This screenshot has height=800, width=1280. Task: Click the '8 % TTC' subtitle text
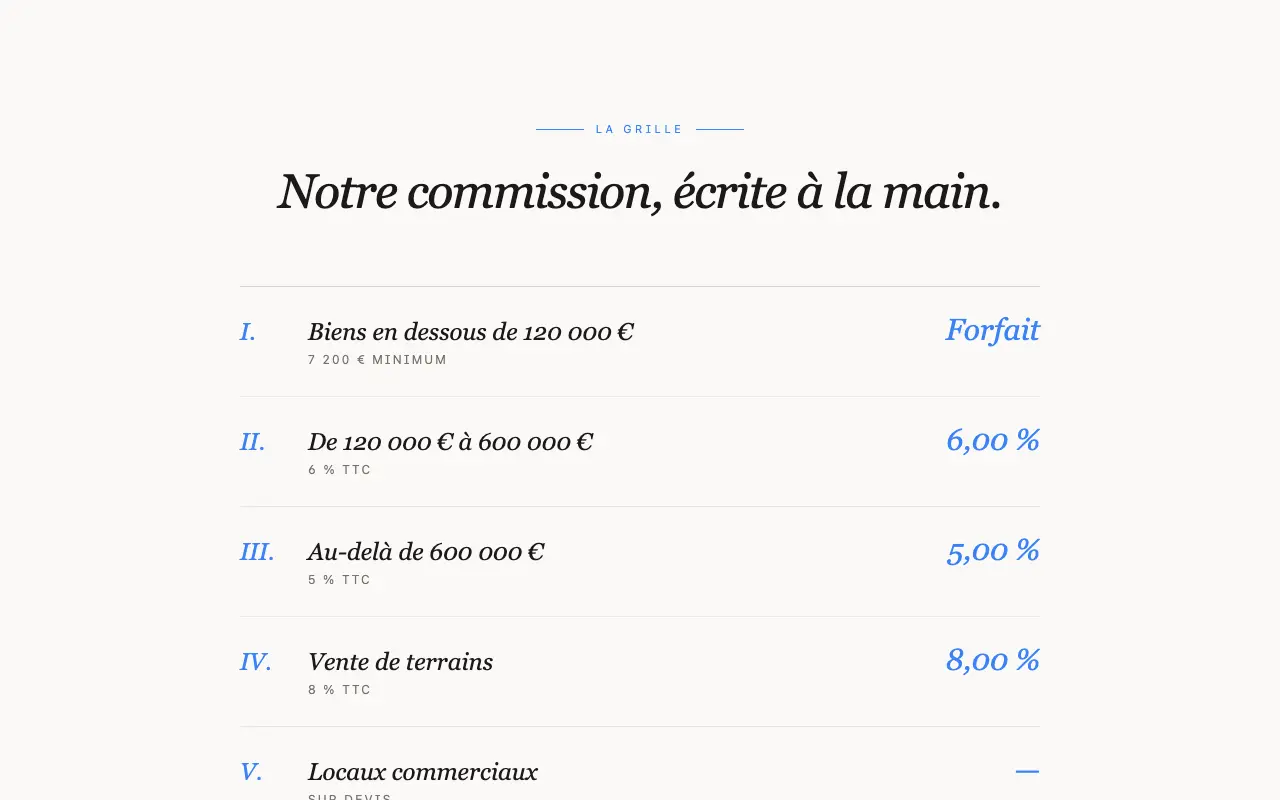click(x=339, y=690)
